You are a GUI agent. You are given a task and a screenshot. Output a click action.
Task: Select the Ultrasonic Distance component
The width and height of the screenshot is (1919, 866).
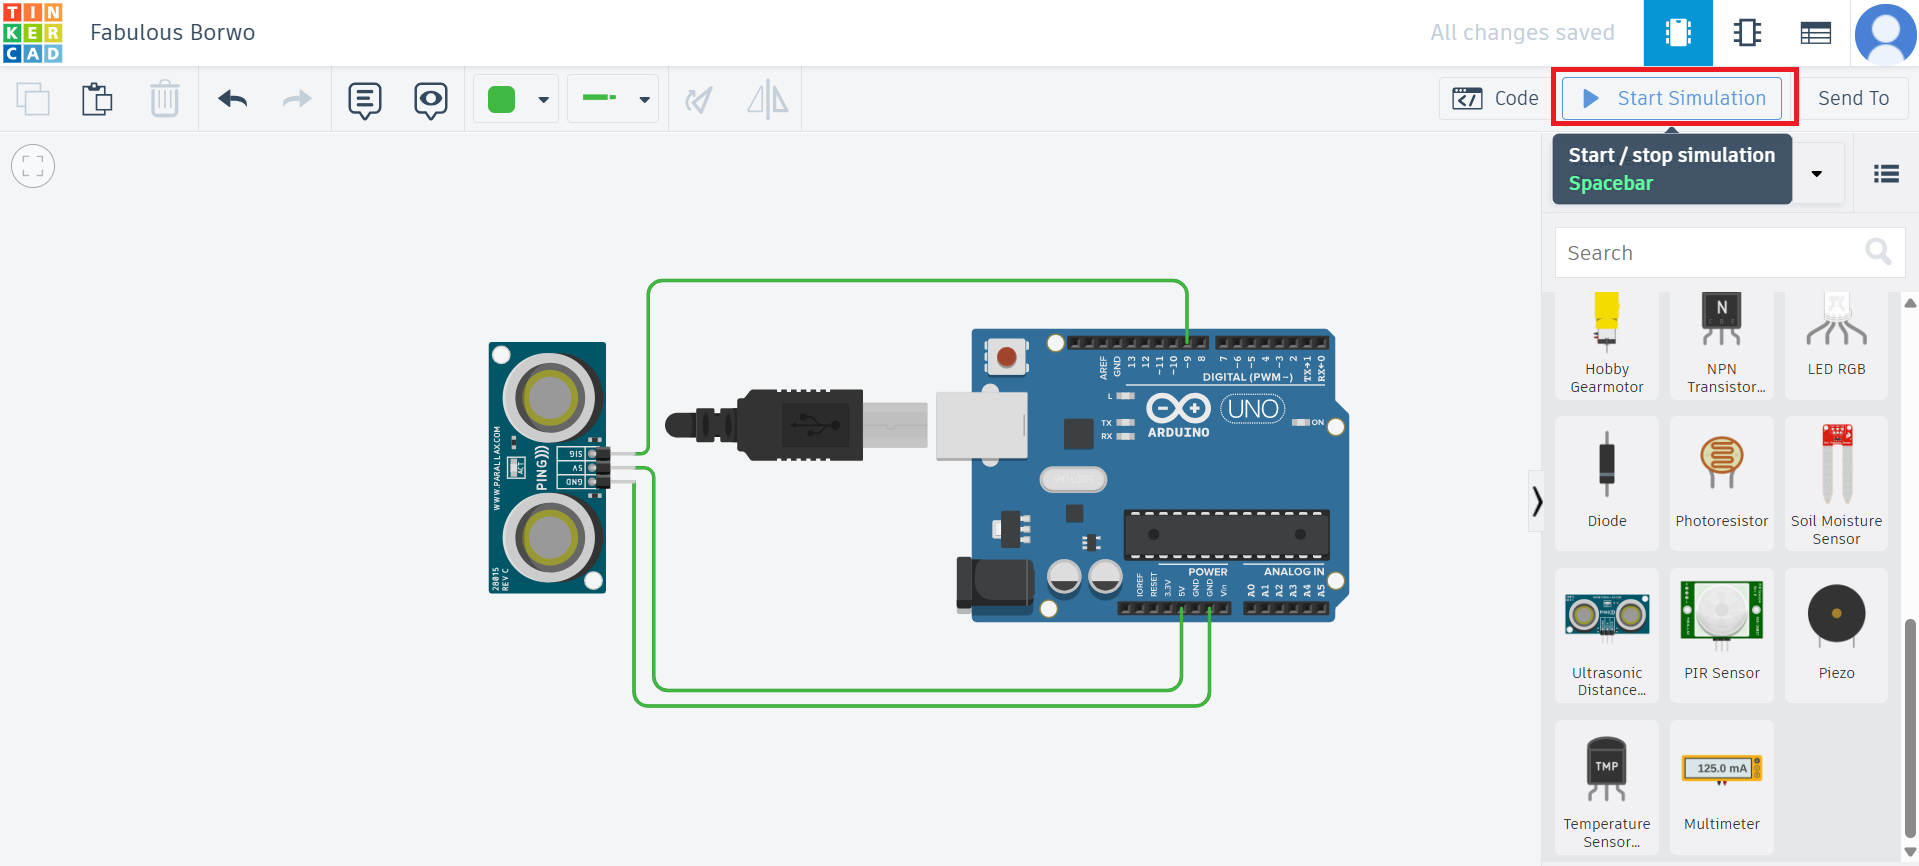(1607, 635)
